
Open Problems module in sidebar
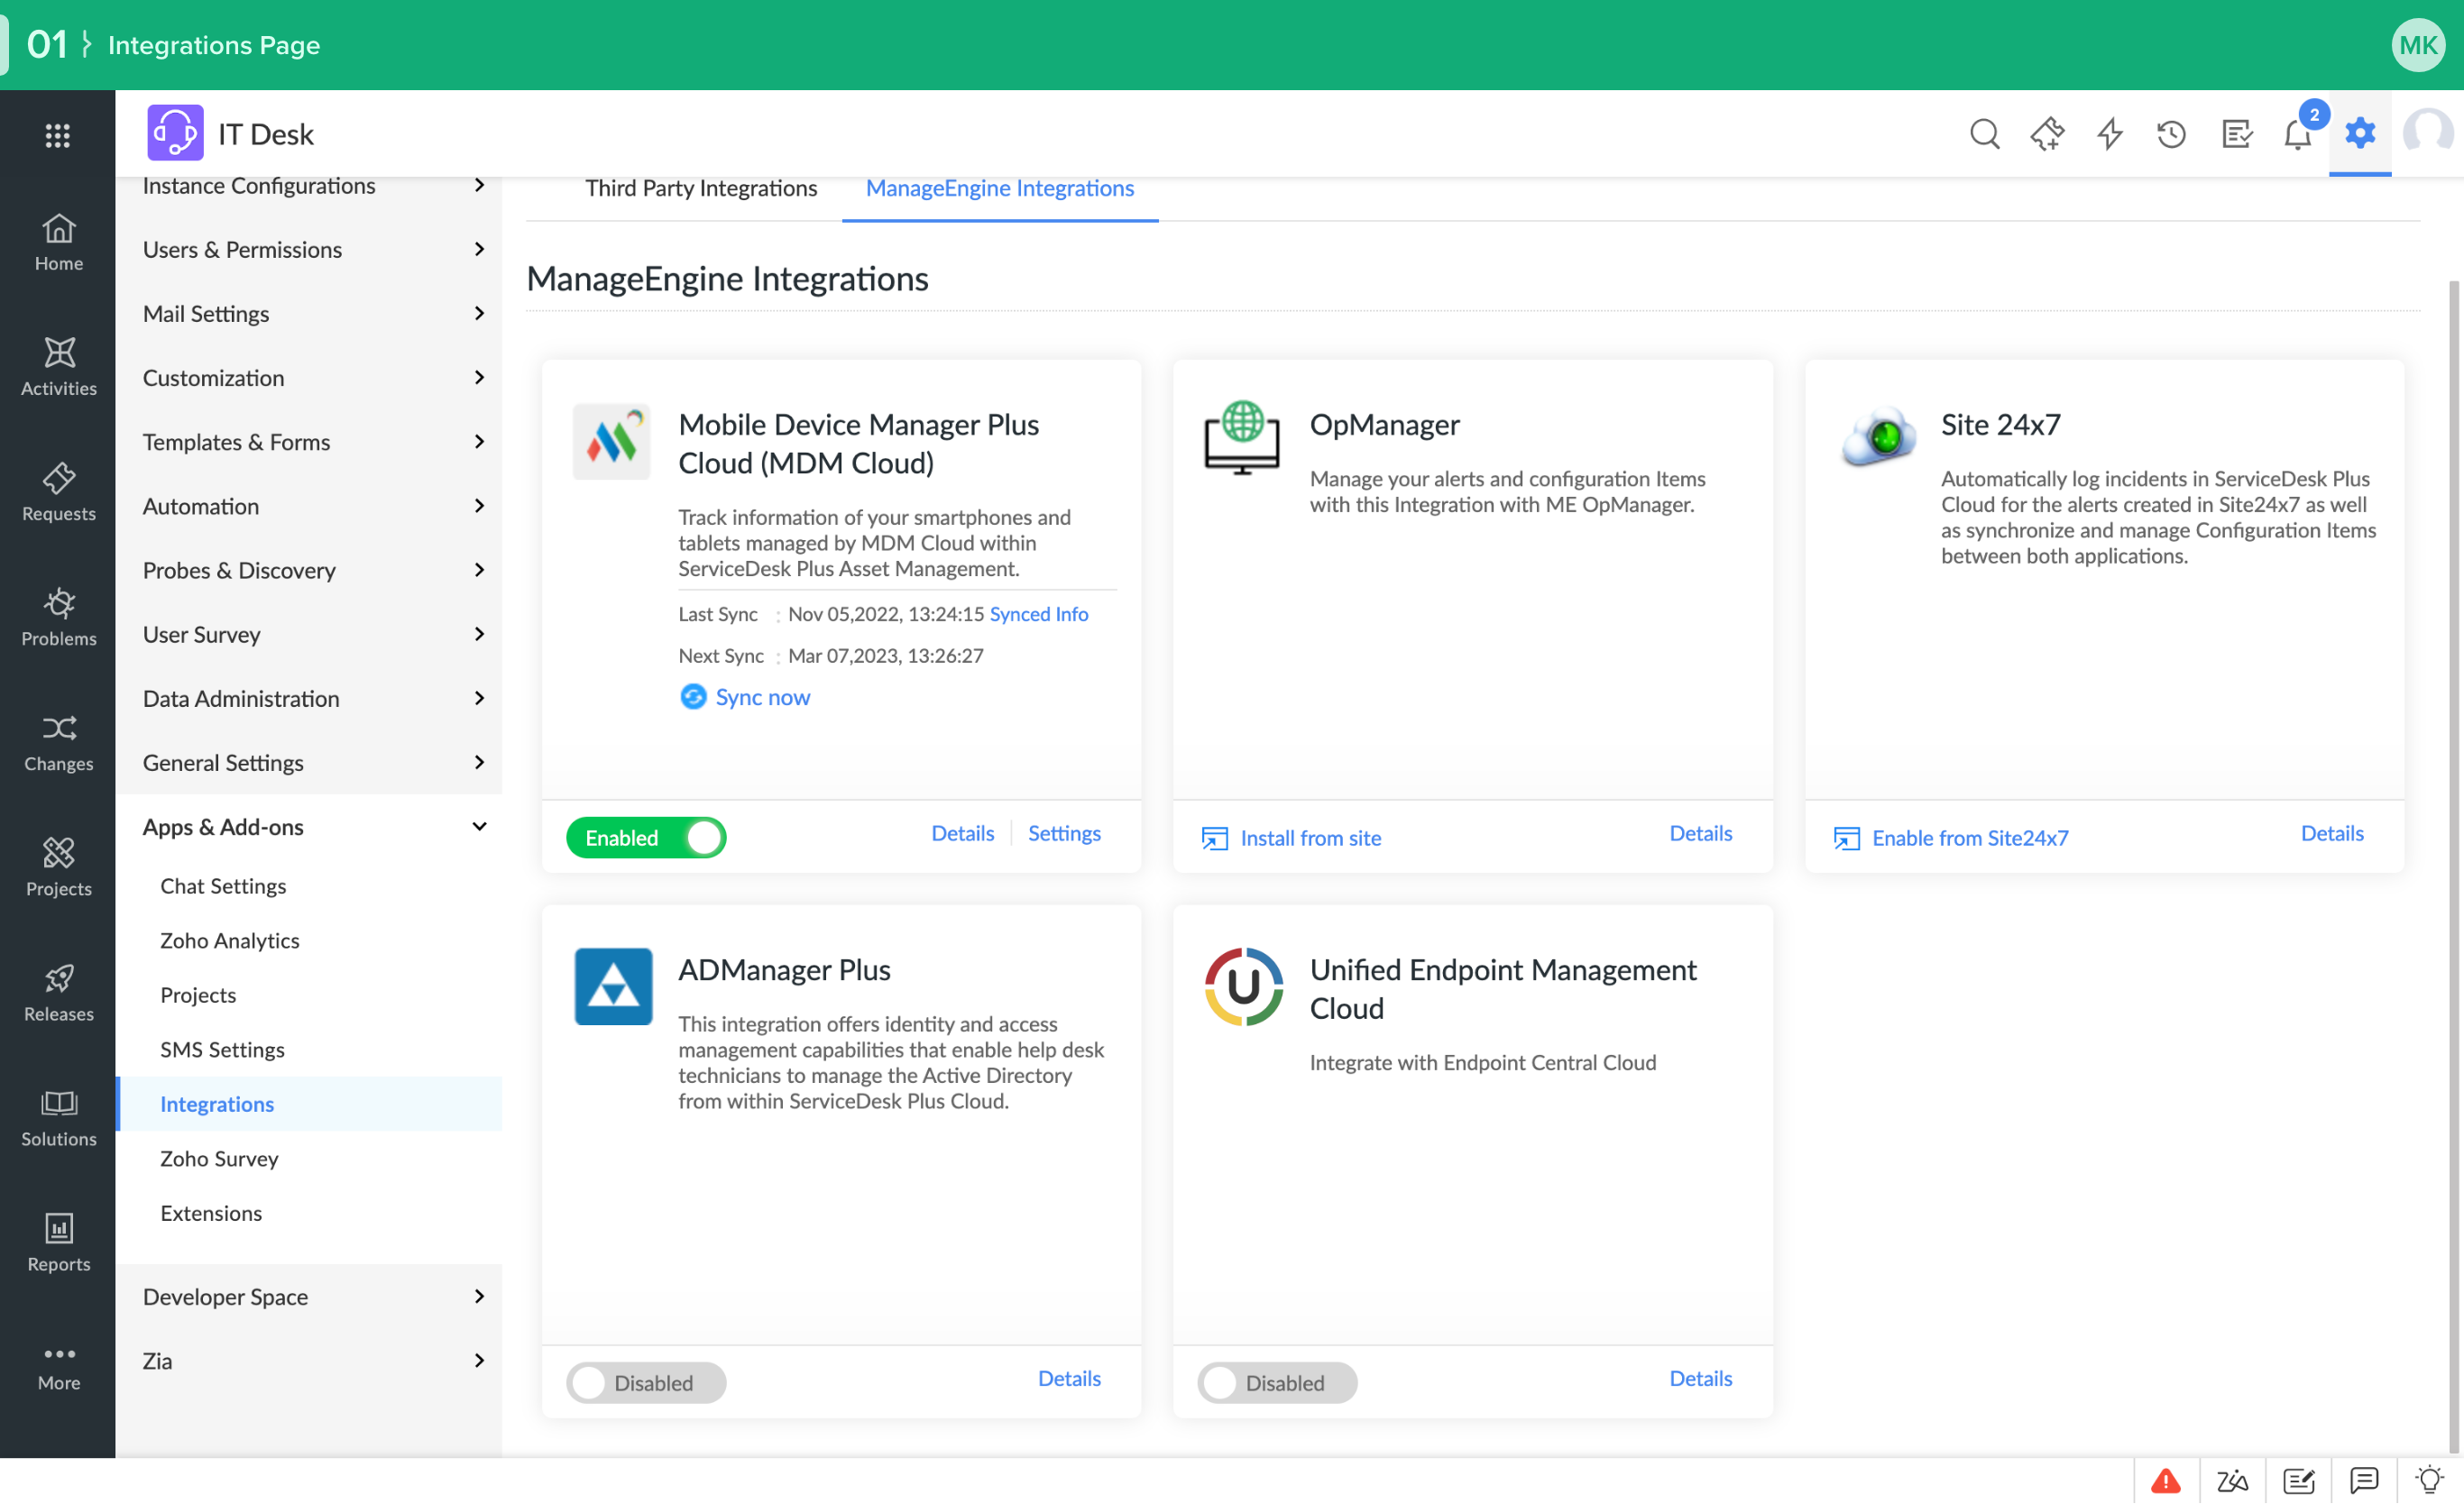58,617
